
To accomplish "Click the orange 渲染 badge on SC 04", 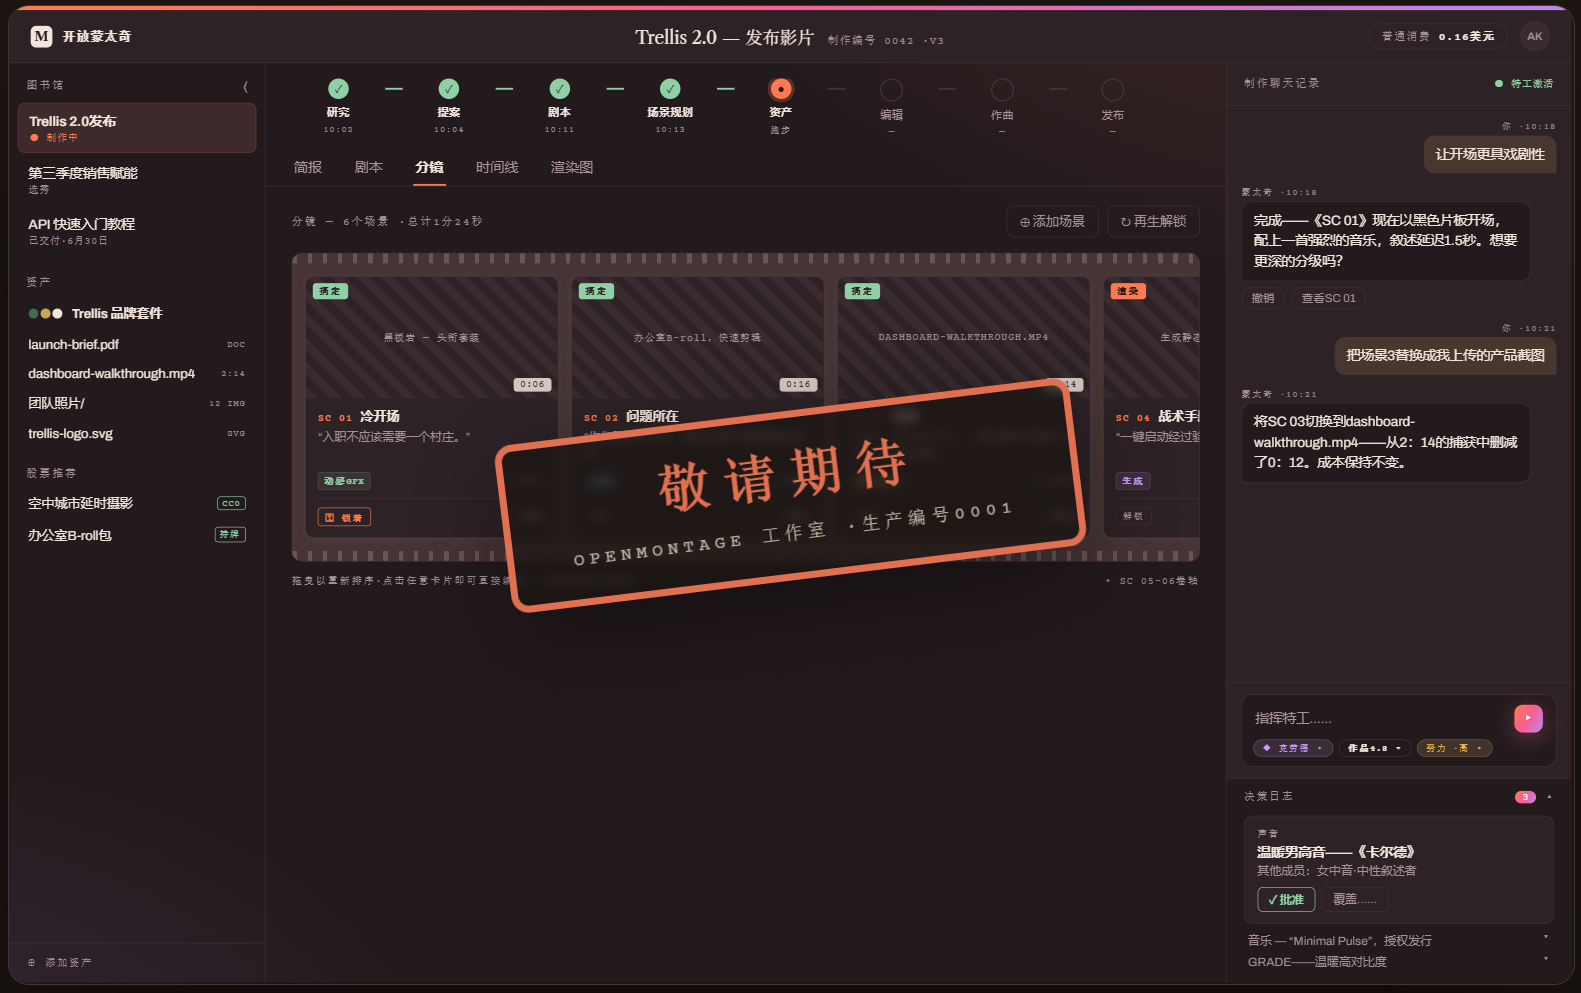I will point(1128,291).
